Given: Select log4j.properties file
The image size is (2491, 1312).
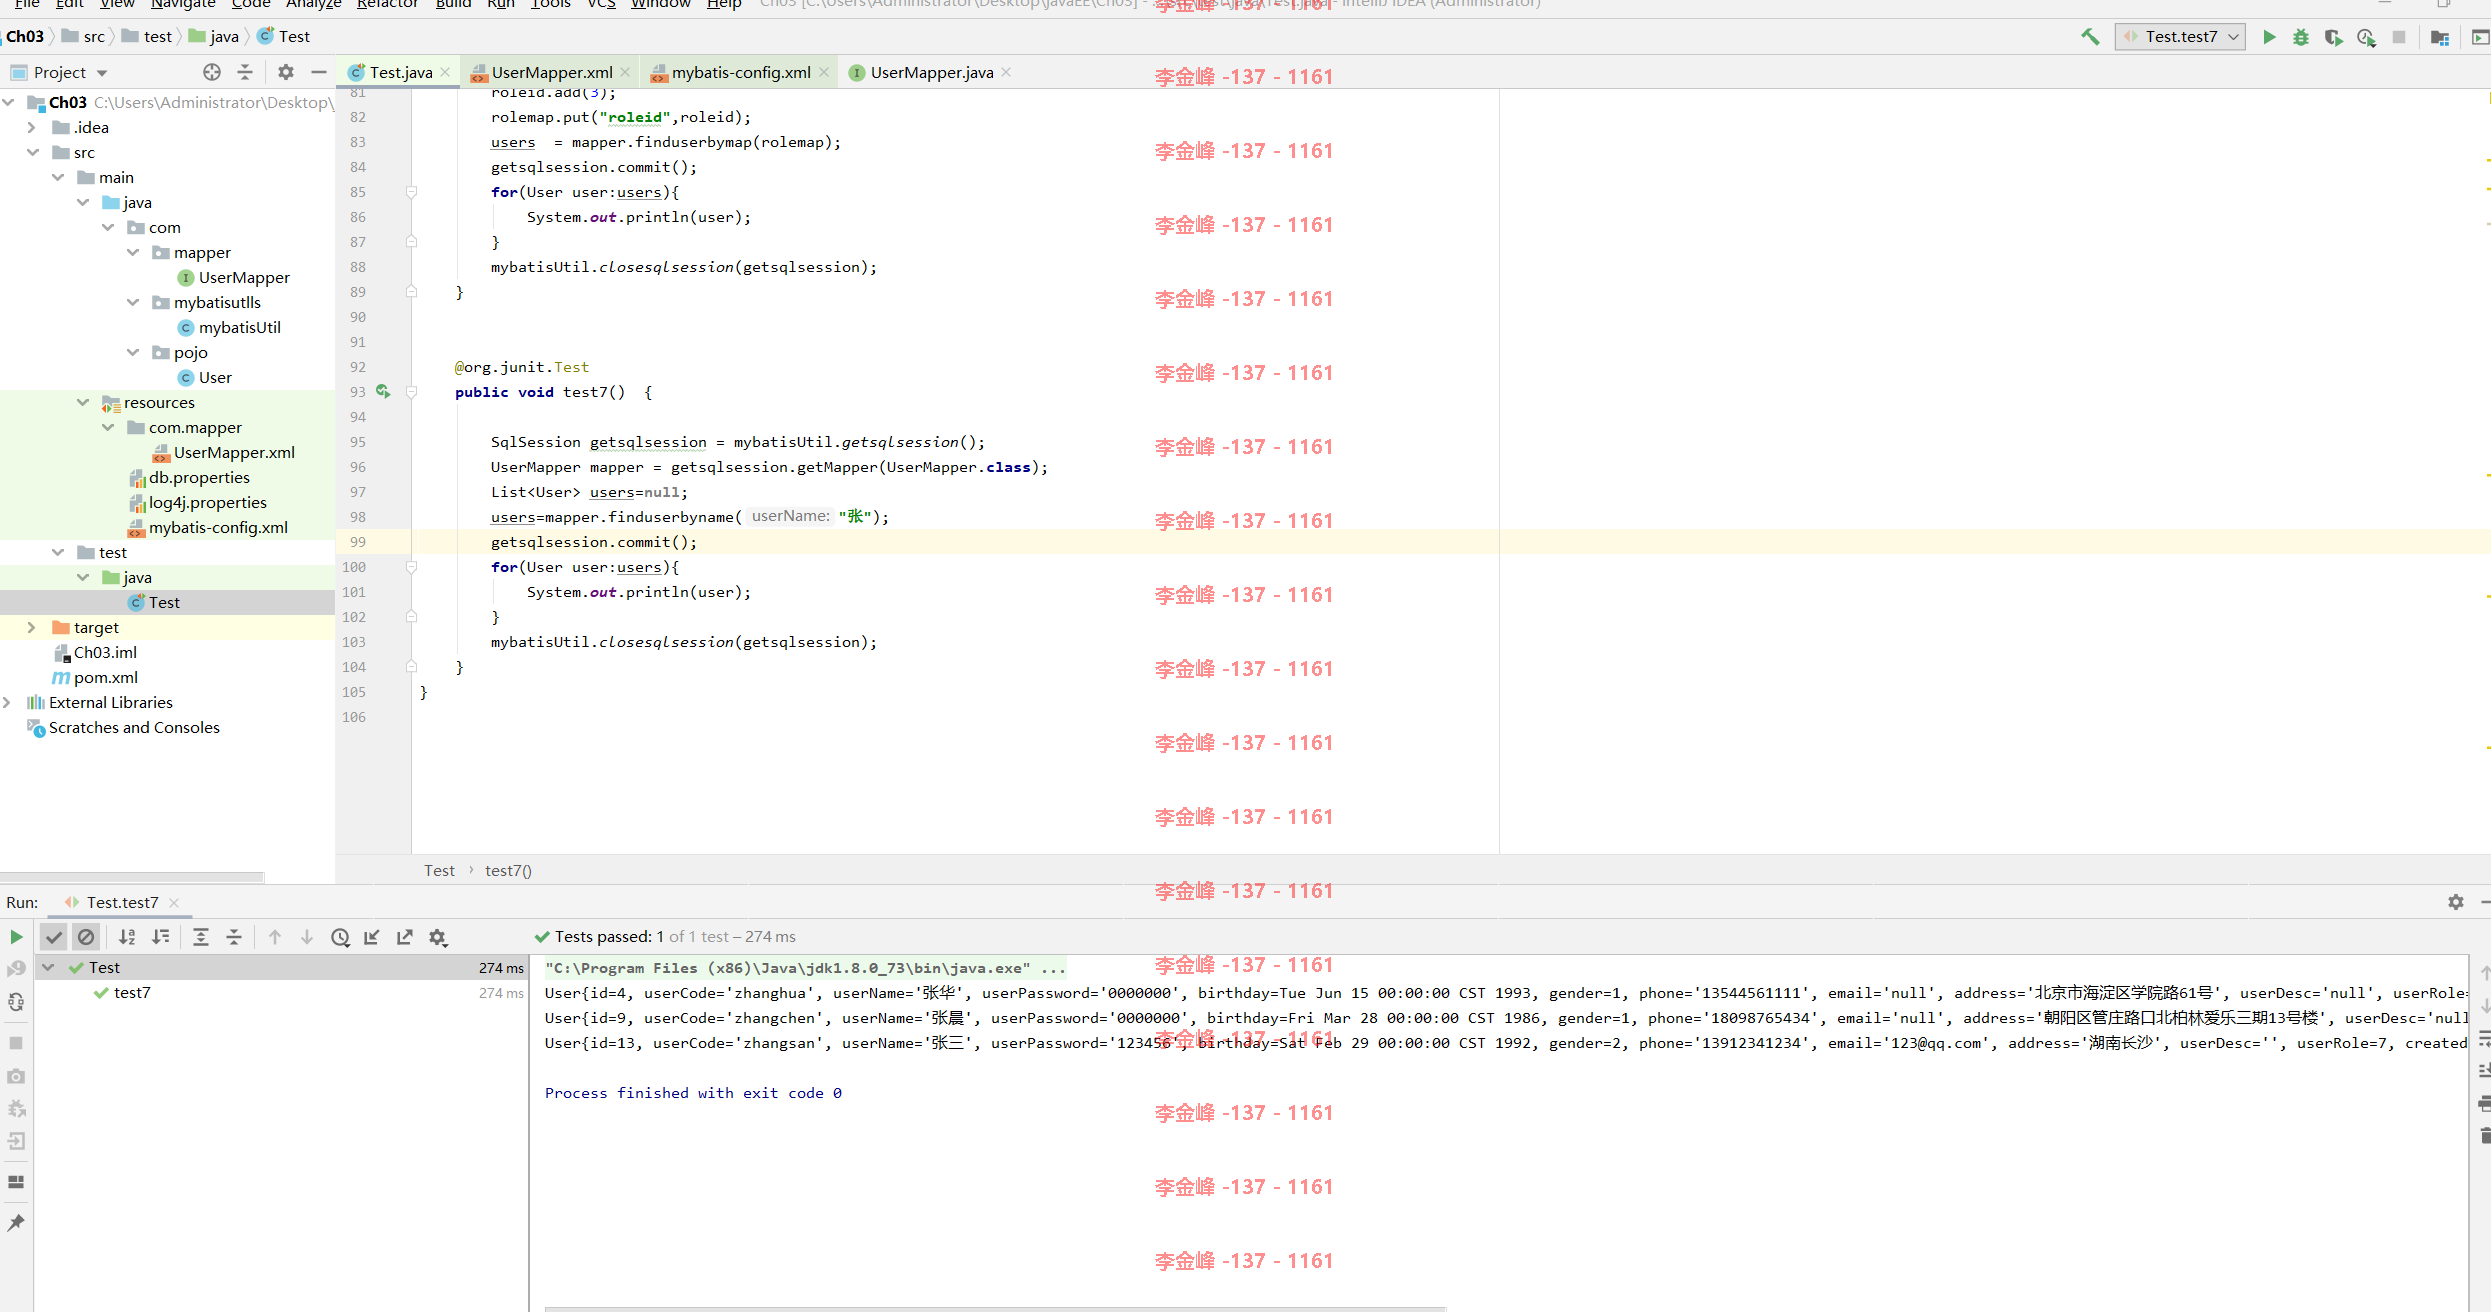Looking at the screenshot, I should [208, 502].
